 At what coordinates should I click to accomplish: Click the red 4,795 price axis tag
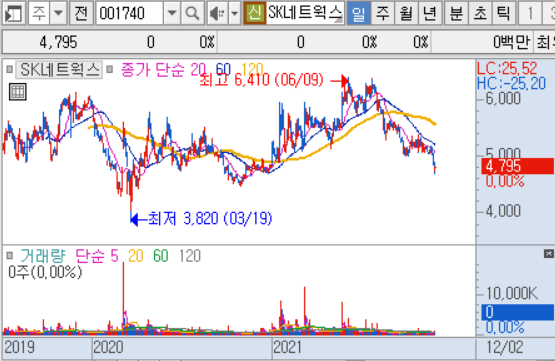pyautogui.click(x=517, y=166)
